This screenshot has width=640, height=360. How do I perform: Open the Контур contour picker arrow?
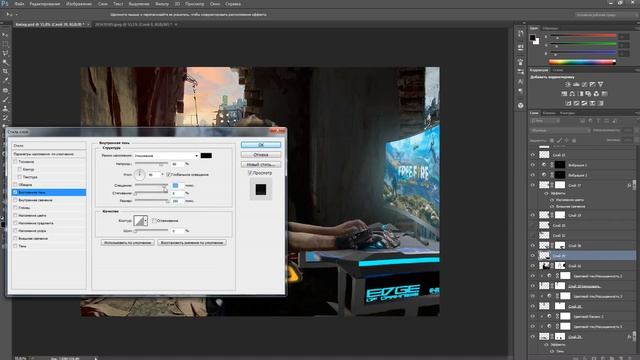146,220
